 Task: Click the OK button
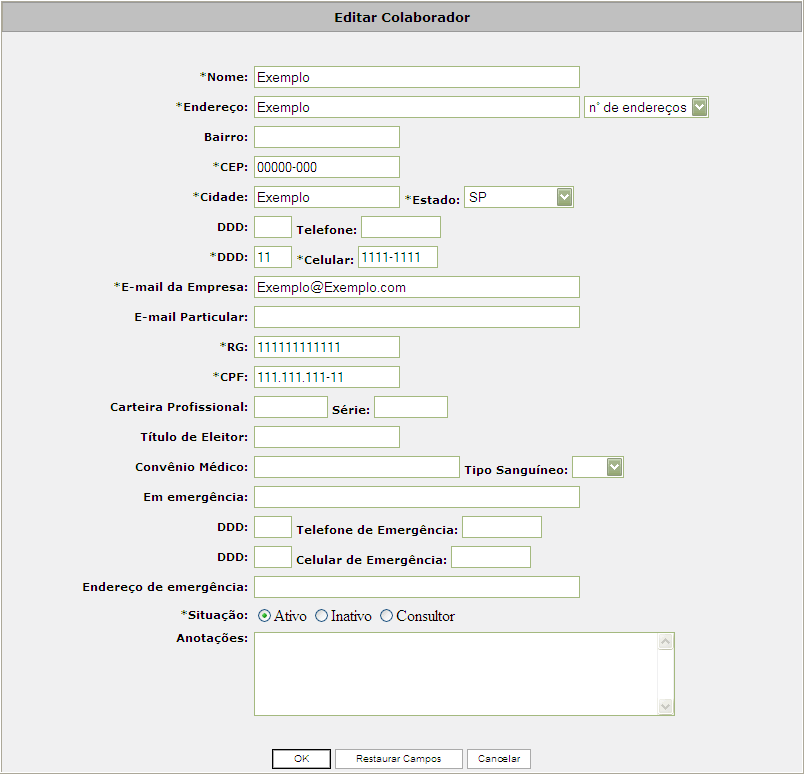[x=302, y=759]
